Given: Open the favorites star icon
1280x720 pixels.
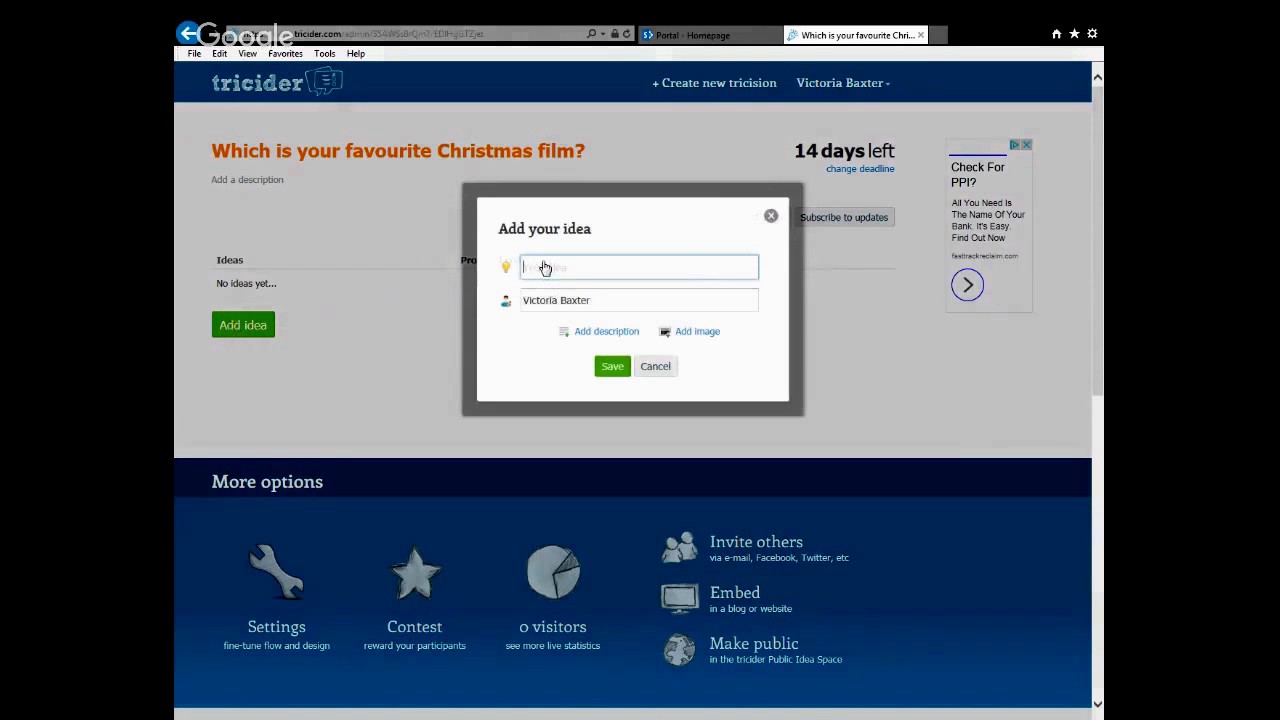Looking at the screenshot, I should pyautogui.click(x=1074, y=34).
